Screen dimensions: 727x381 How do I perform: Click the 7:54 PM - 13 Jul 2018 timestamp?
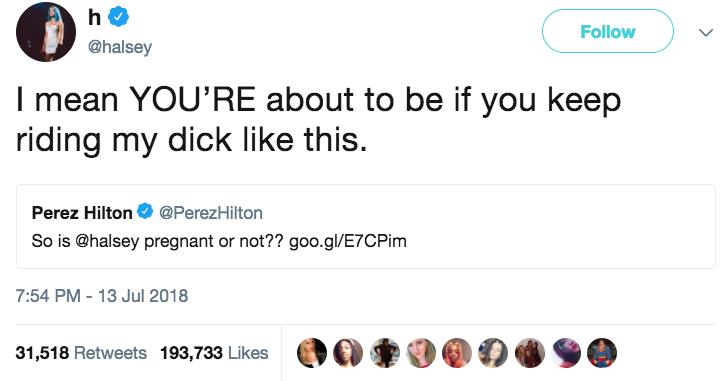[x=102, y=296]
